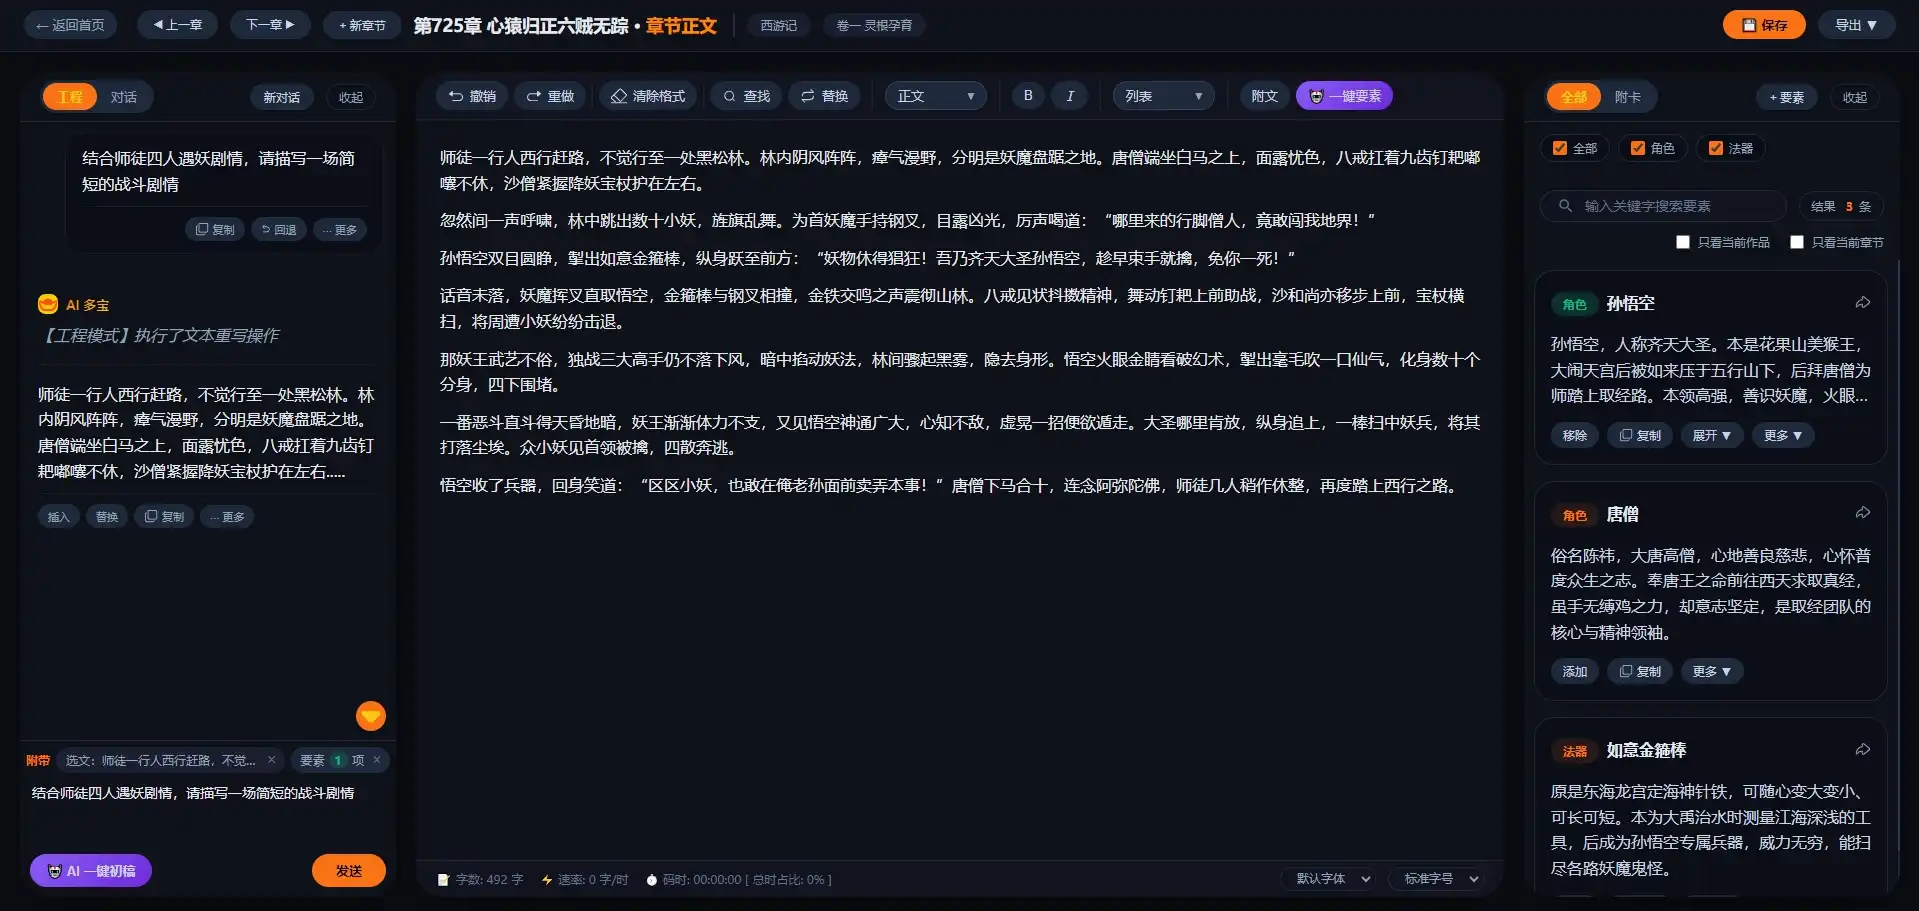Click the 一键要素 purple button

1344,96
